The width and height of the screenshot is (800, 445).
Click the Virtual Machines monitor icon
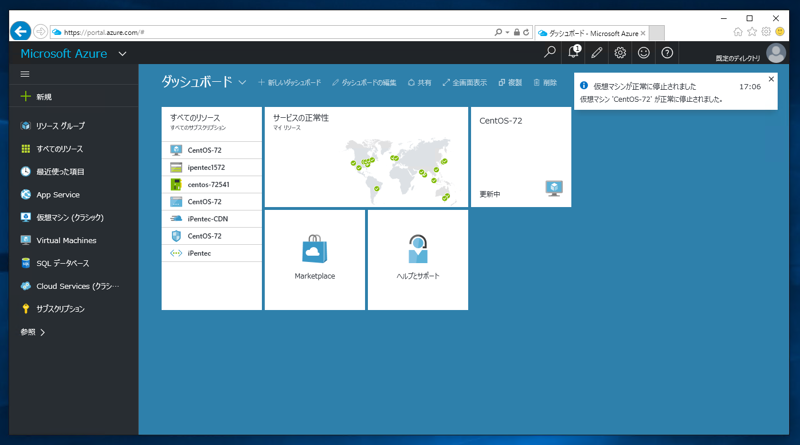(x=26, y=240)
